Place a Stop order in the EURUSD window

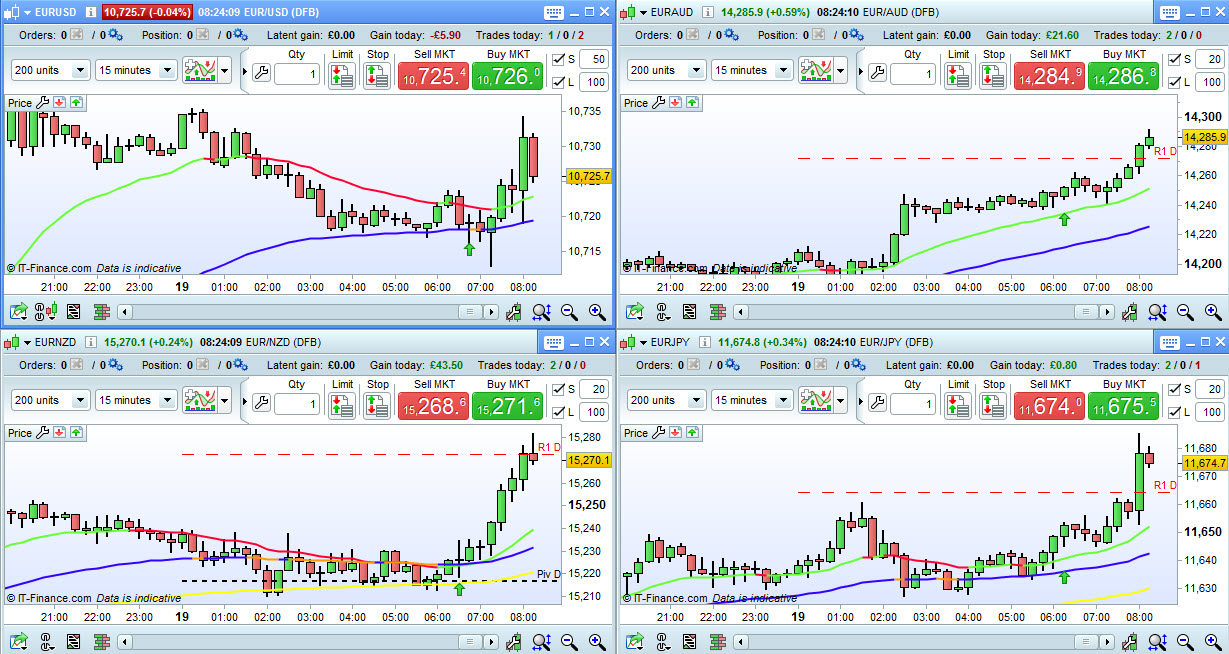(x=377, y=76)
